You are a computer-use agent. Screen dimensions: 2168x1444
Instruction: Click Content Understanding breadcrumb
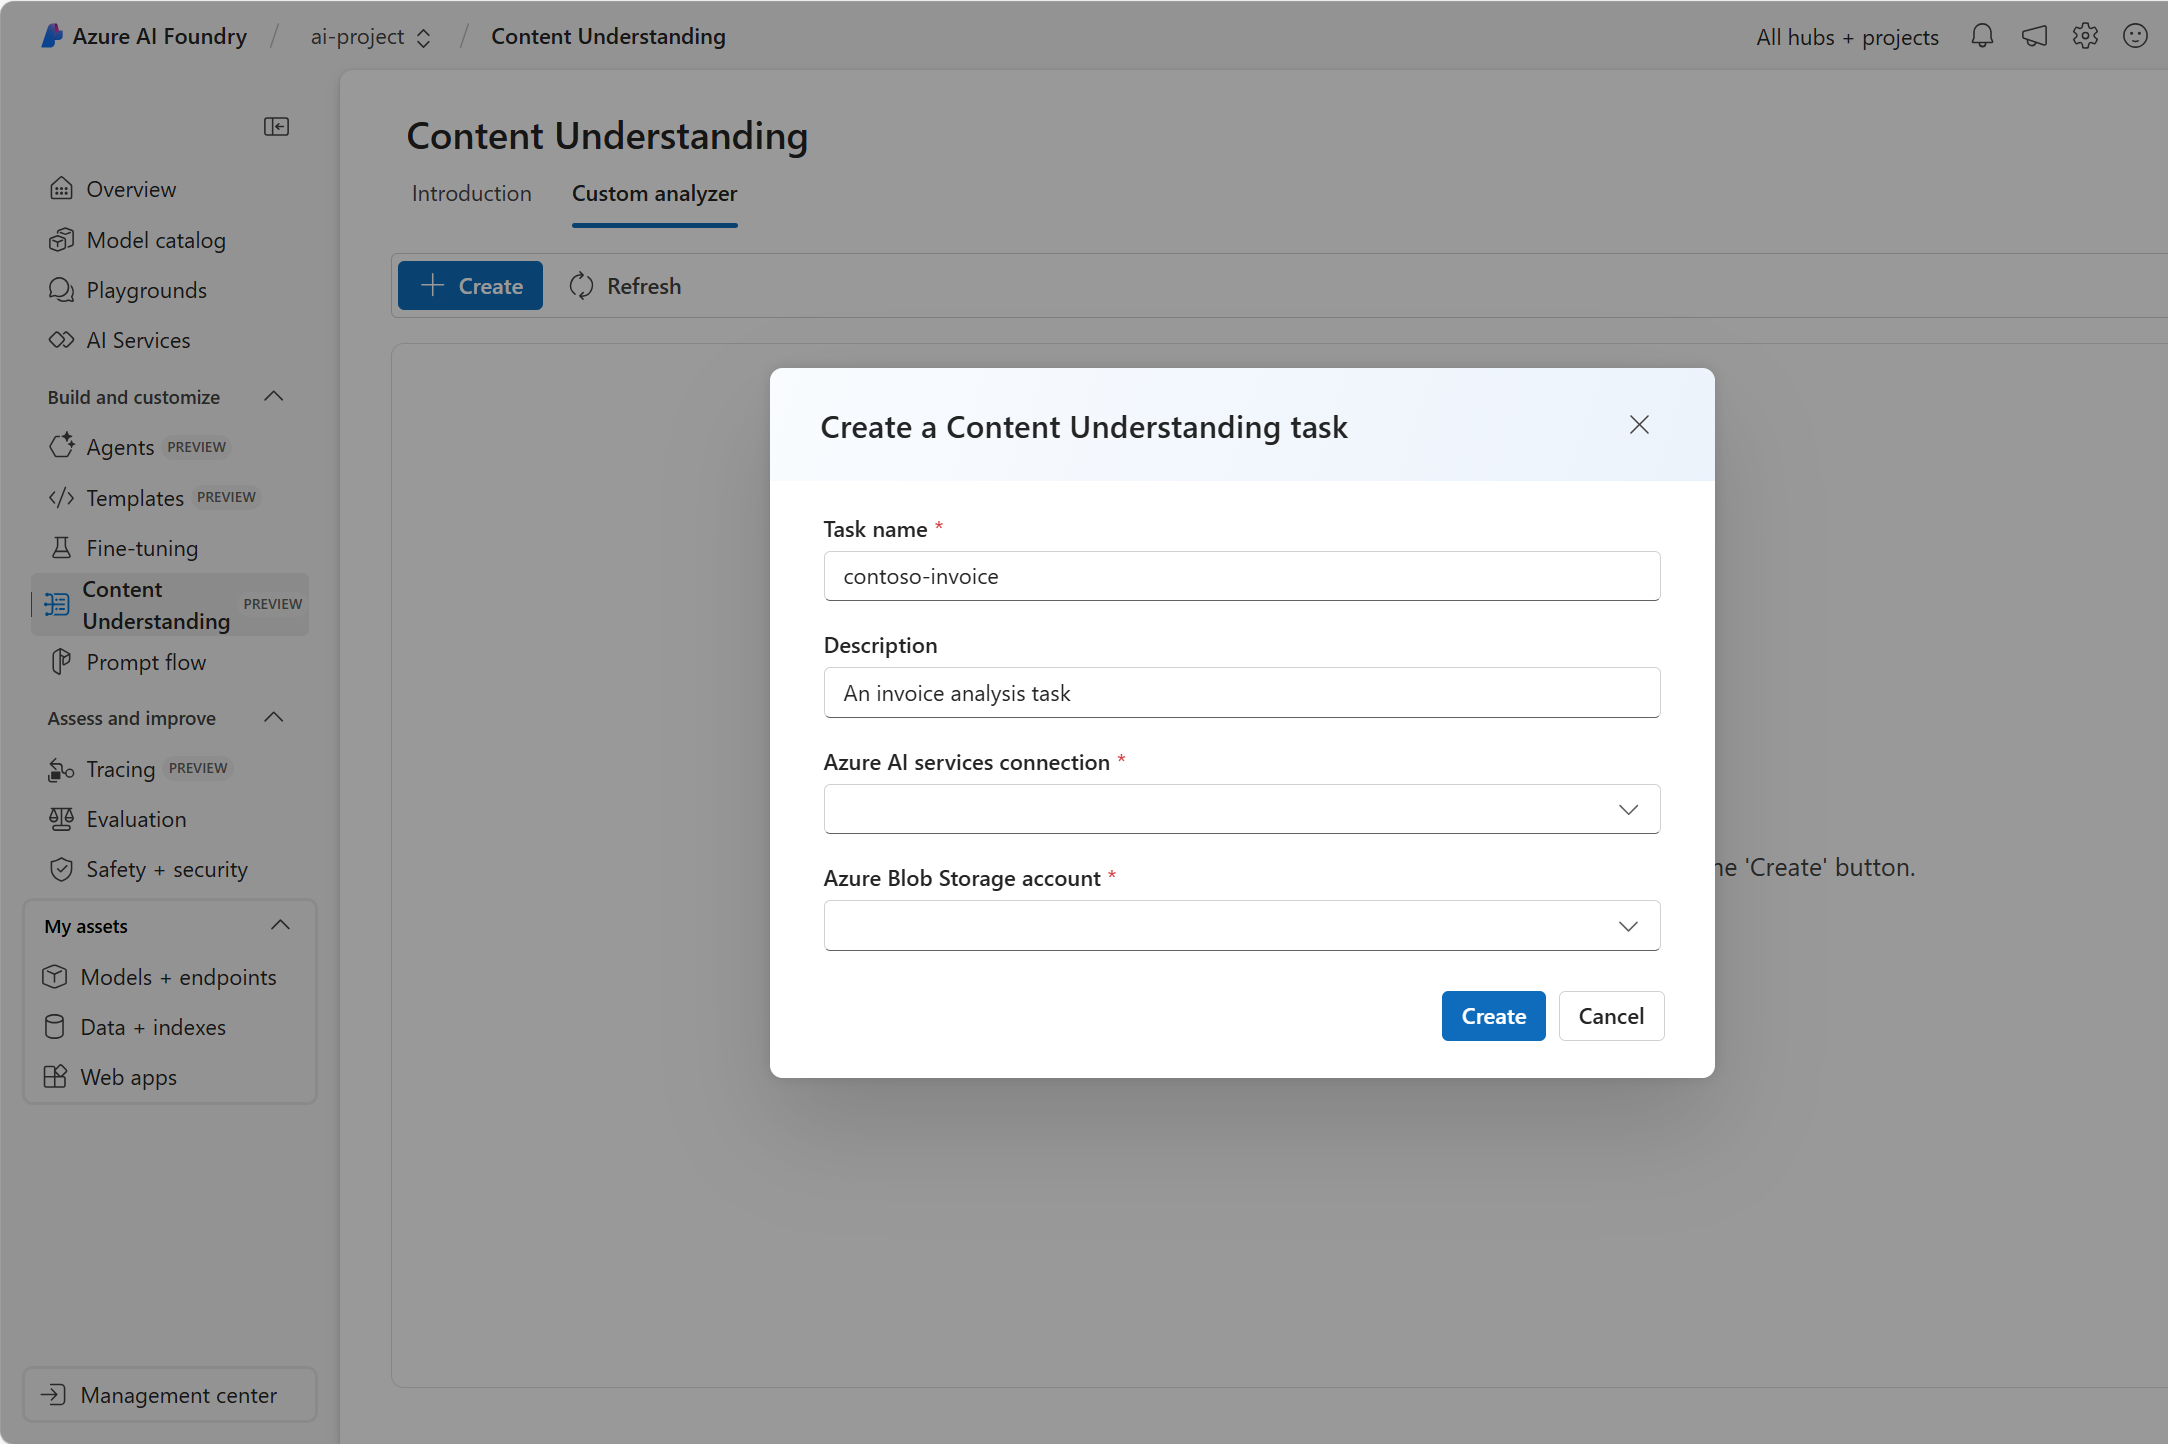(x=608, y=36)
